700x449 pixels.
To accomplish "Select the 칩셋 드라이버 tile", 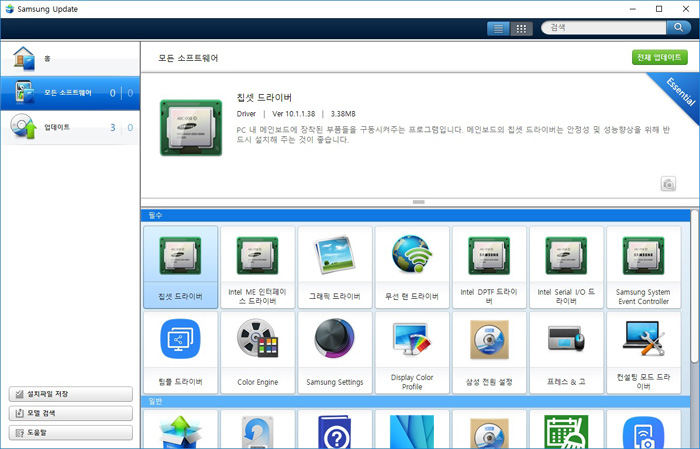I will [180, 266].
